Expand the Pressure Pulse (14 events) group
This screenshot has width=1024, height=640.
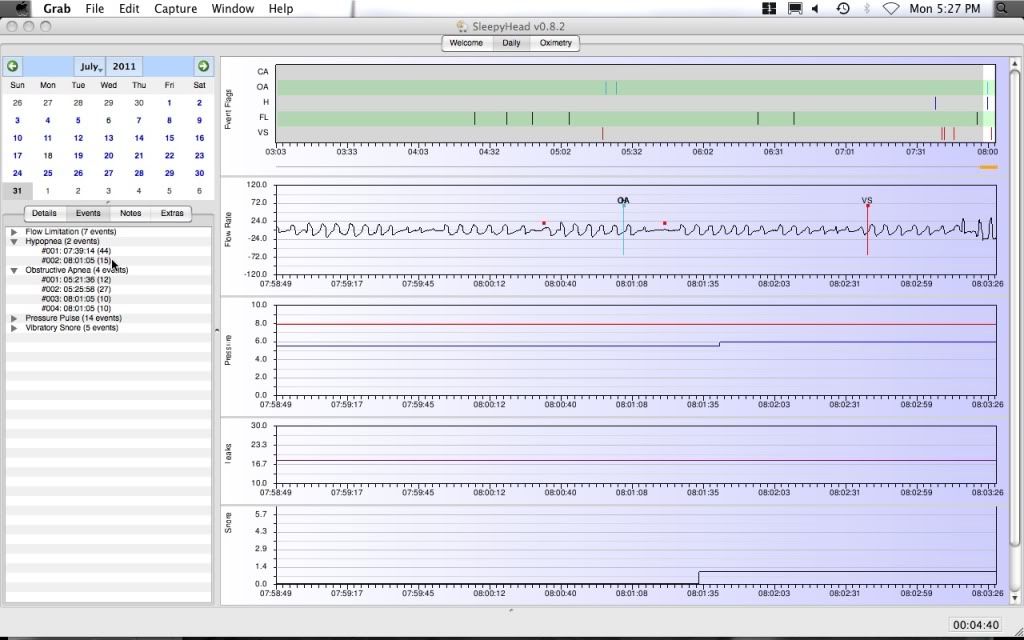click(14, 319)
